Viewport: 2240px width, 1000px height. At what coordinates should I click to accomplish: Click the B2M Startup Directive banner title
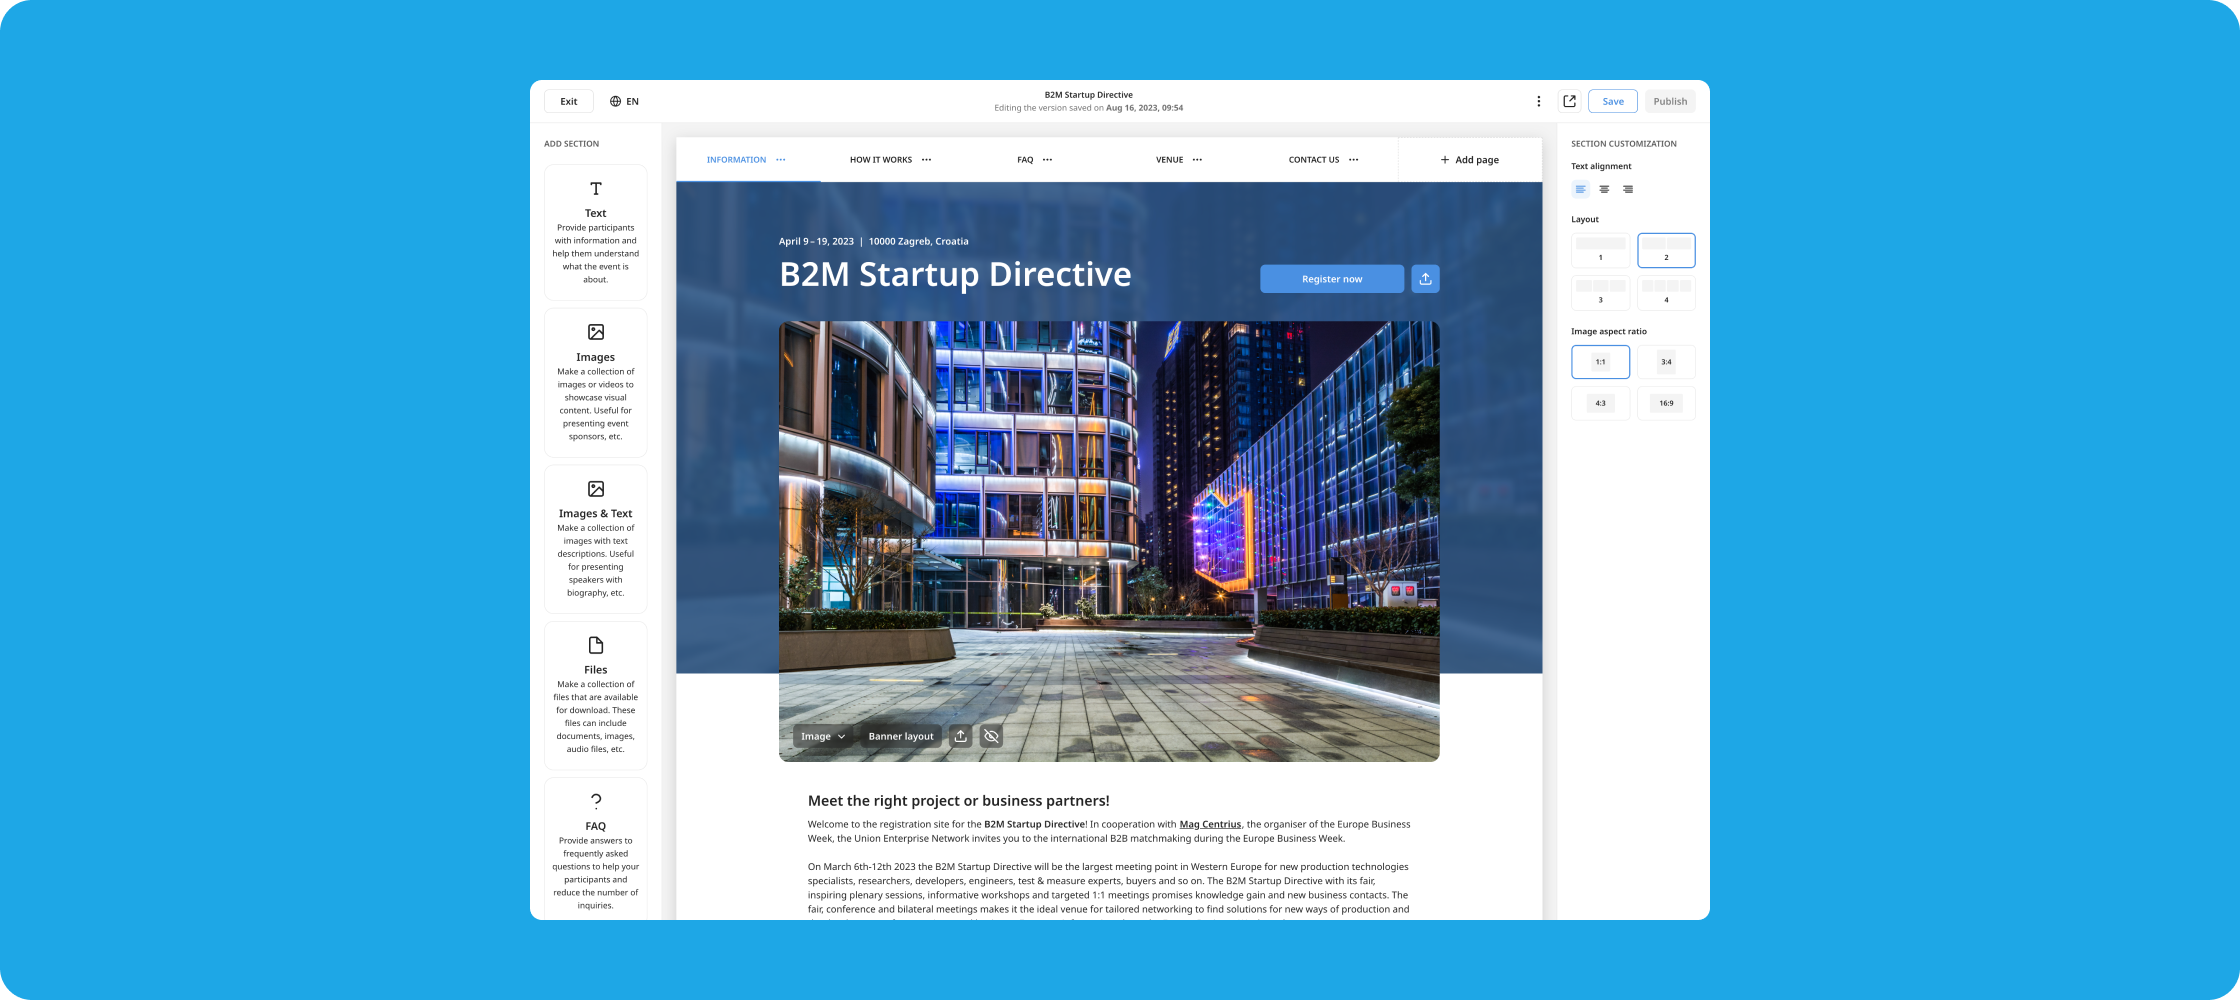point(955,274)
